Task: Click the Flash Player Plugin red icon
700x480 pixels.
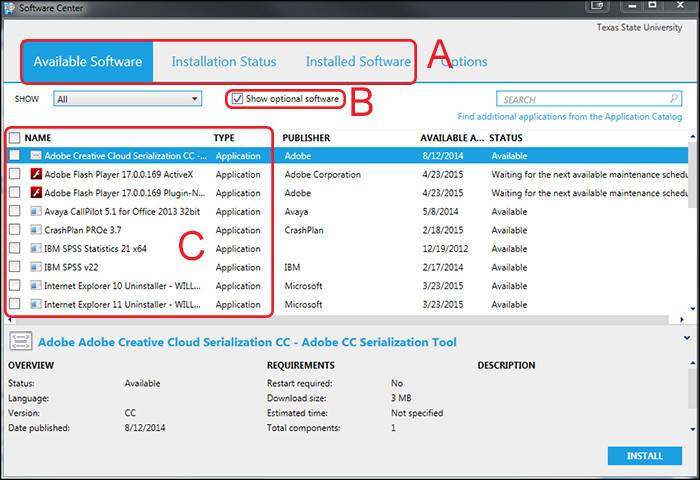Action: point(36,193)
